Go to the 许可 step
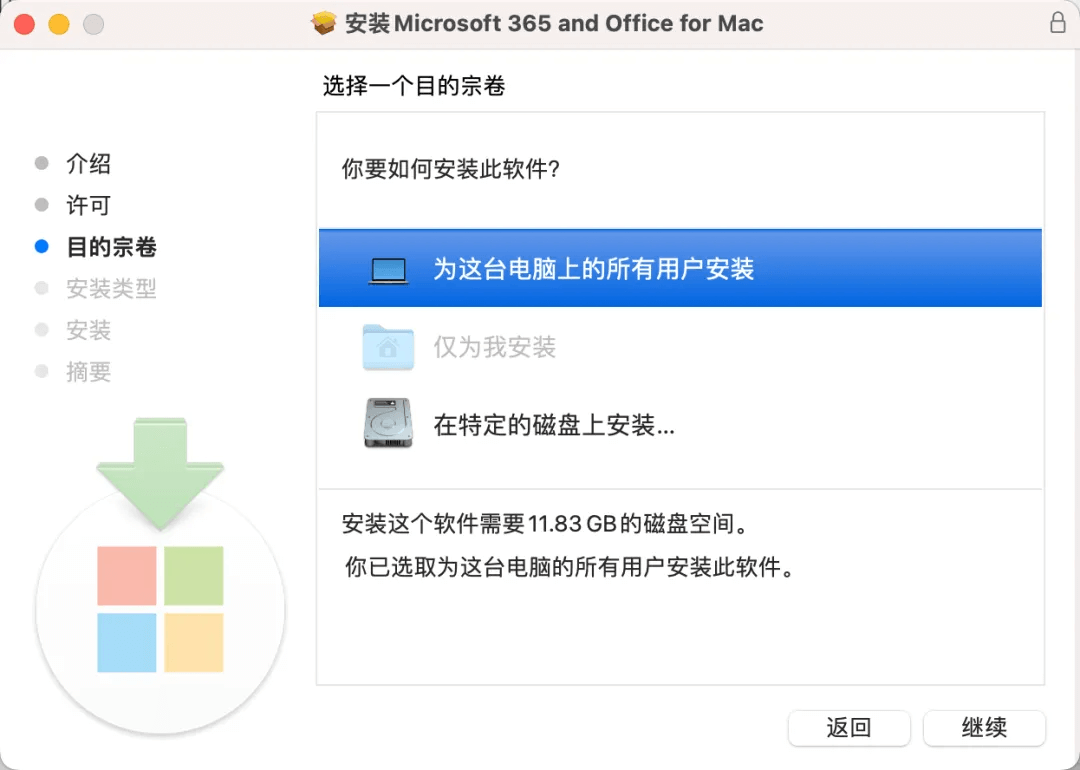1080x770 pixels. point(88,205)
